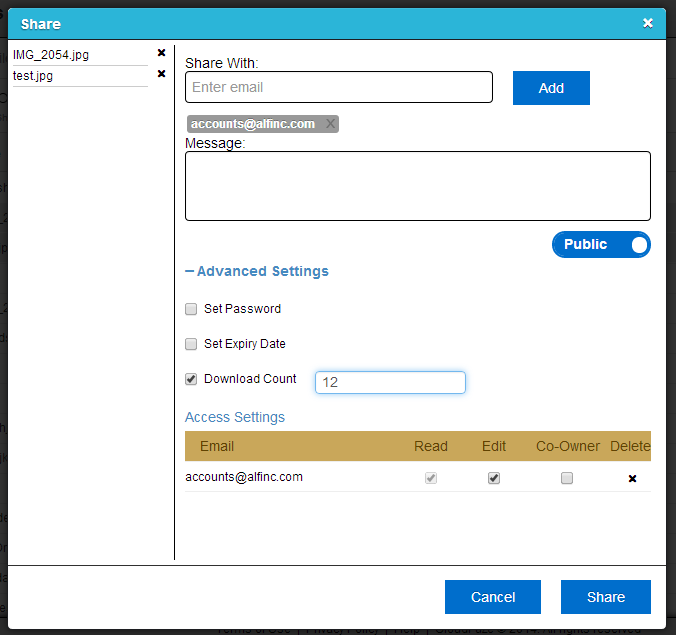Click the Co-Owner column header
This screenshot has width=676, height=635.
pos(568,446)
